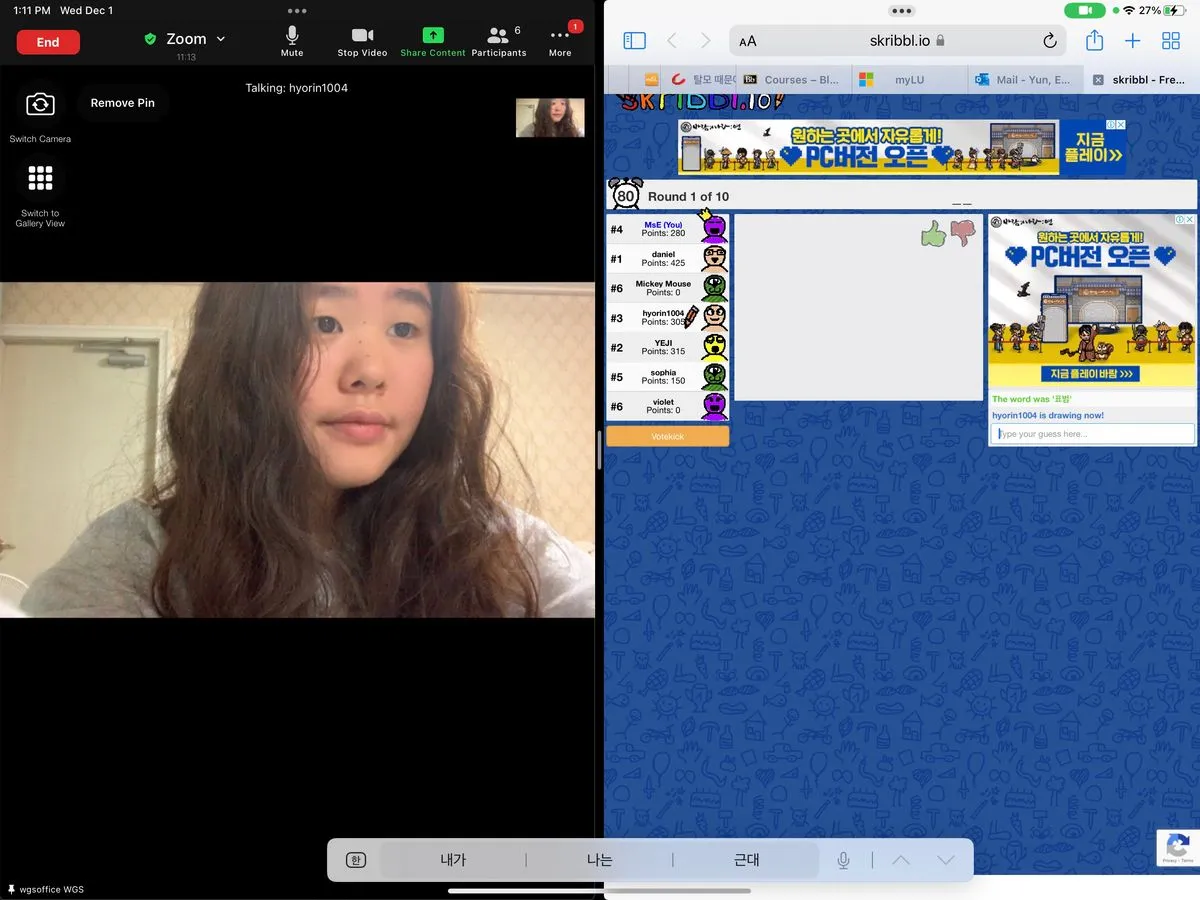Click the thumbs up like icon

tap(933, 234)
